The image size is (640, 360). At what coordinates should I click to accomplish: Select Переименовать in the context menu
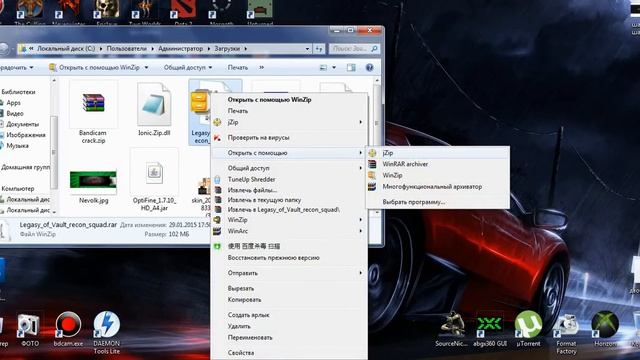coord(289,338)
